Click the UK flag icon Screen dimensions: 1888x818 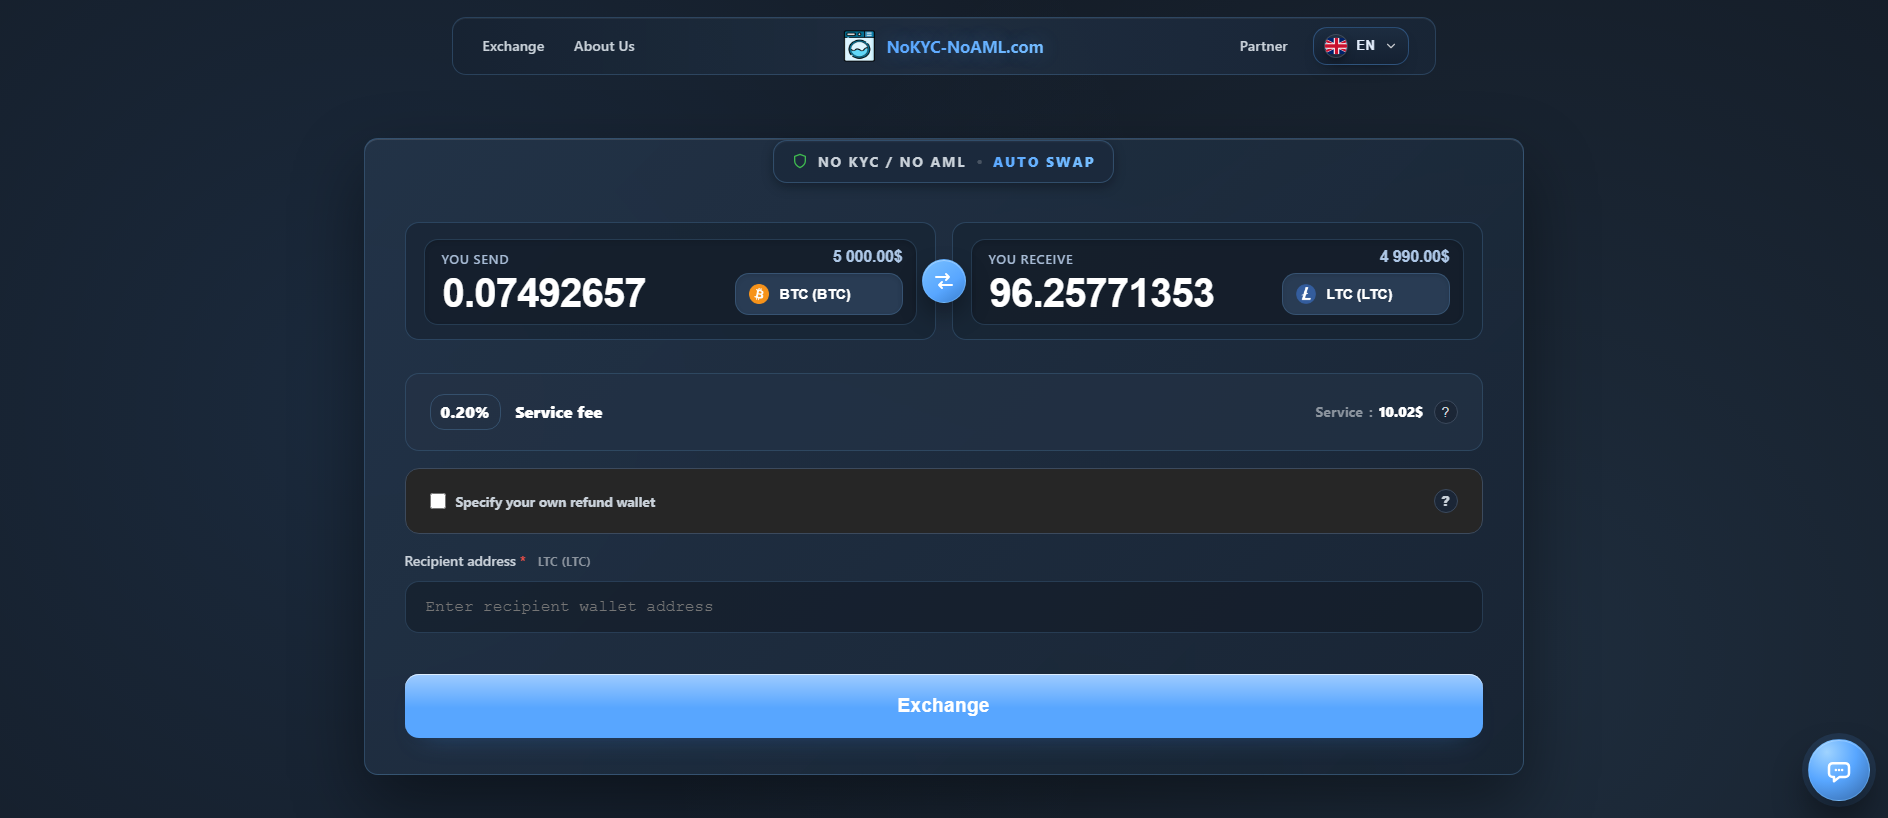(1336, 46)
